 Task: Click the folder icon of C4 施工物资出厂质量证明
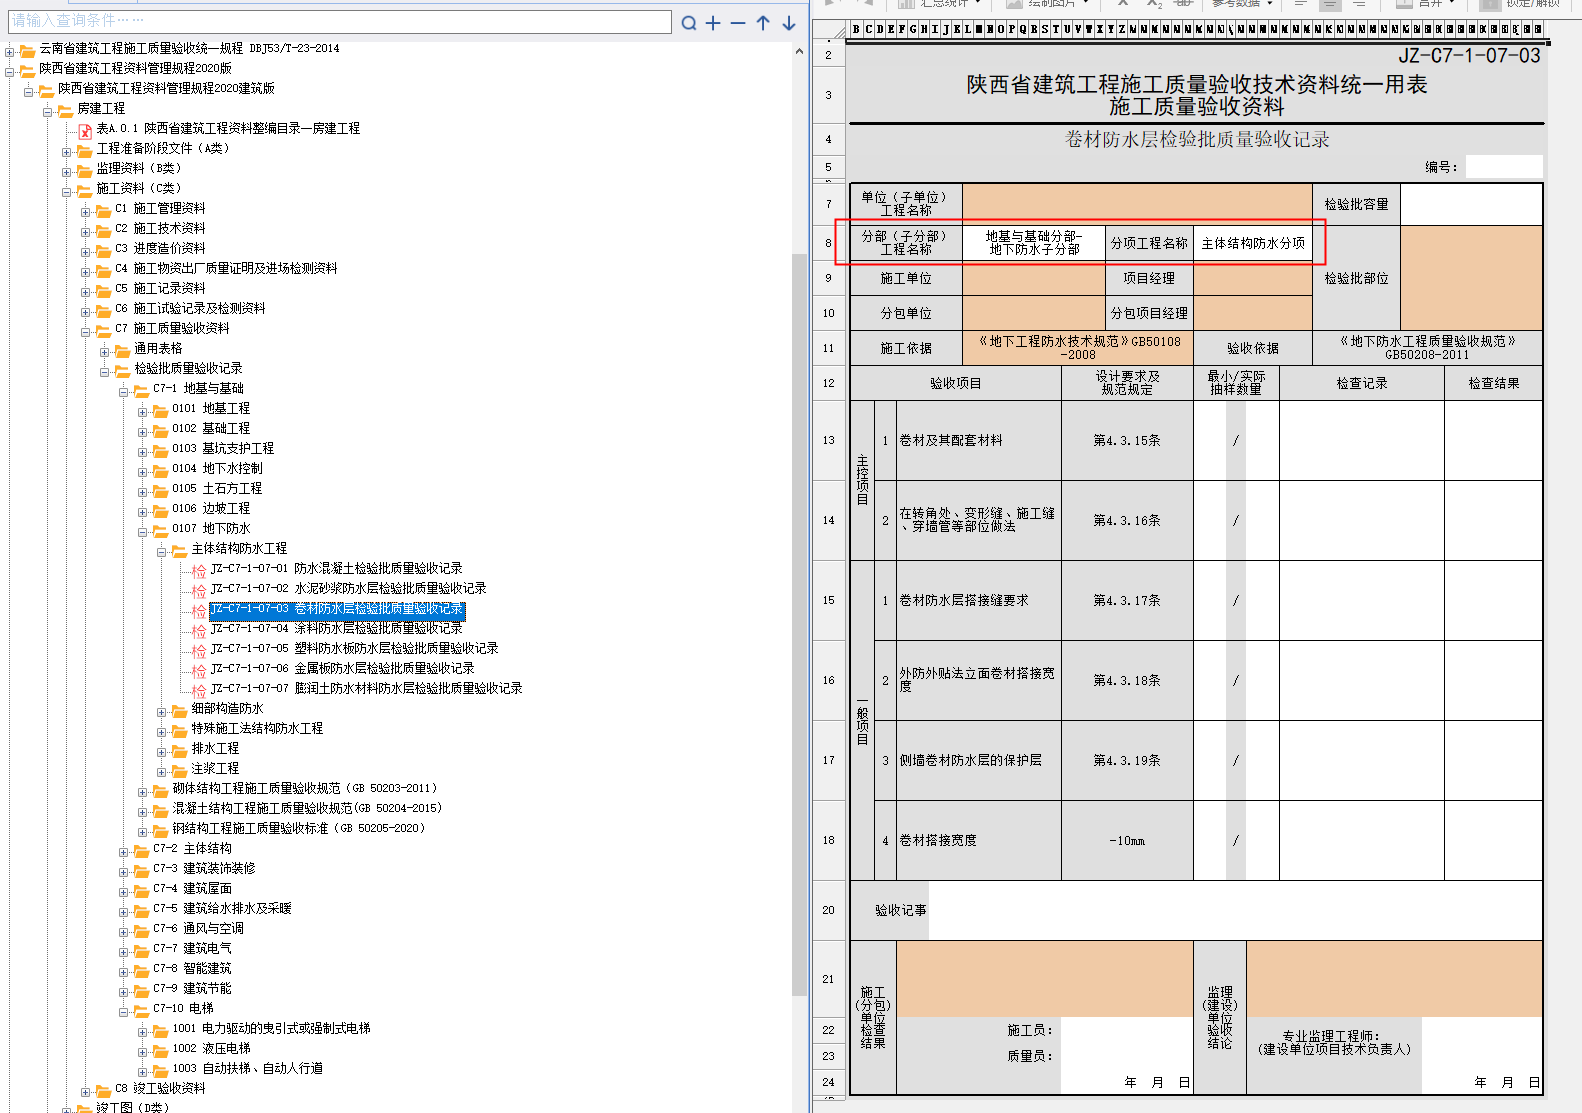click(103, 270)
